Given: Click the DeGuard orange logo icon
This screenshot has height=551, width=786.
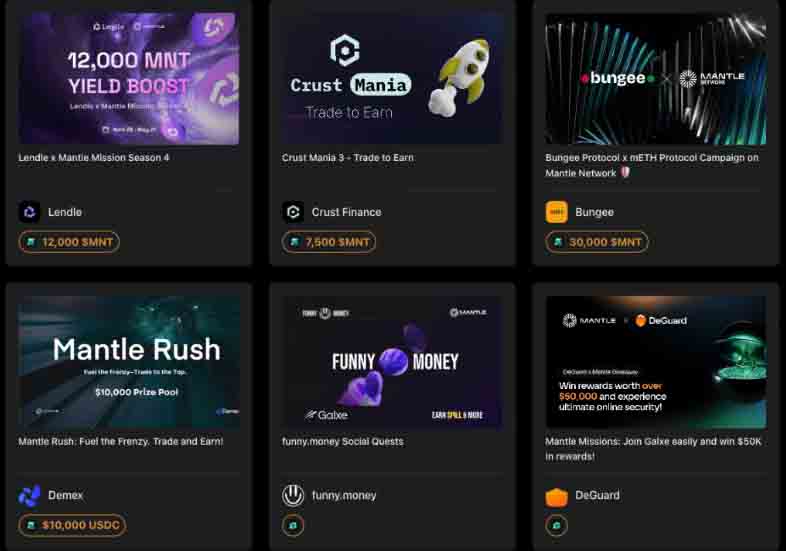Looking at the screenshot, I should (x=556, y=496).
